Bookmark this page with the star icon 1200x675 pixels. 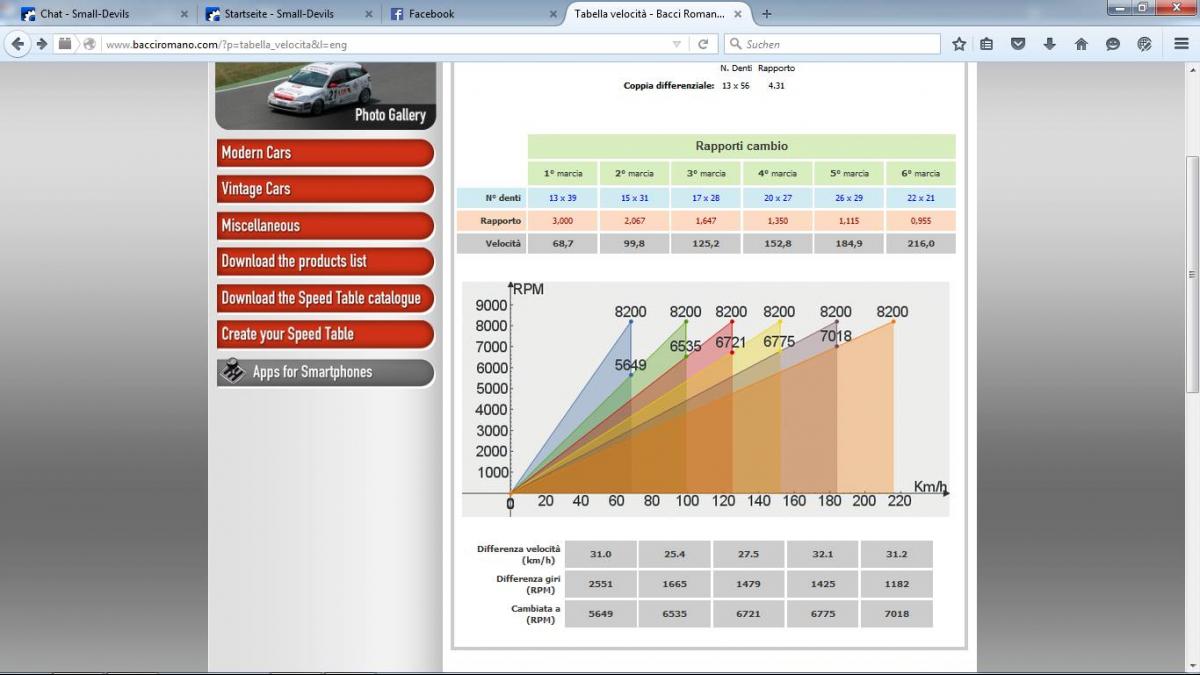click(959, 44)
